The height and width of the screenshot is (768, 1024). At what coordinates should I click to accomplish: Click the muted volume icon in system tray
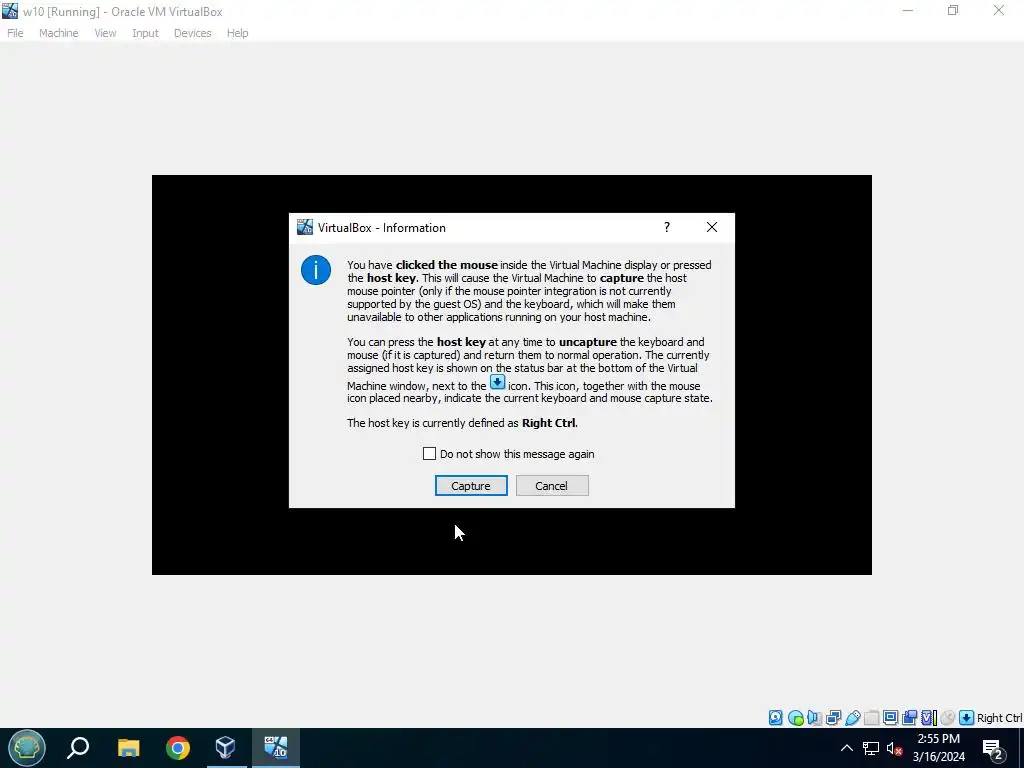(x=895, y=748)
